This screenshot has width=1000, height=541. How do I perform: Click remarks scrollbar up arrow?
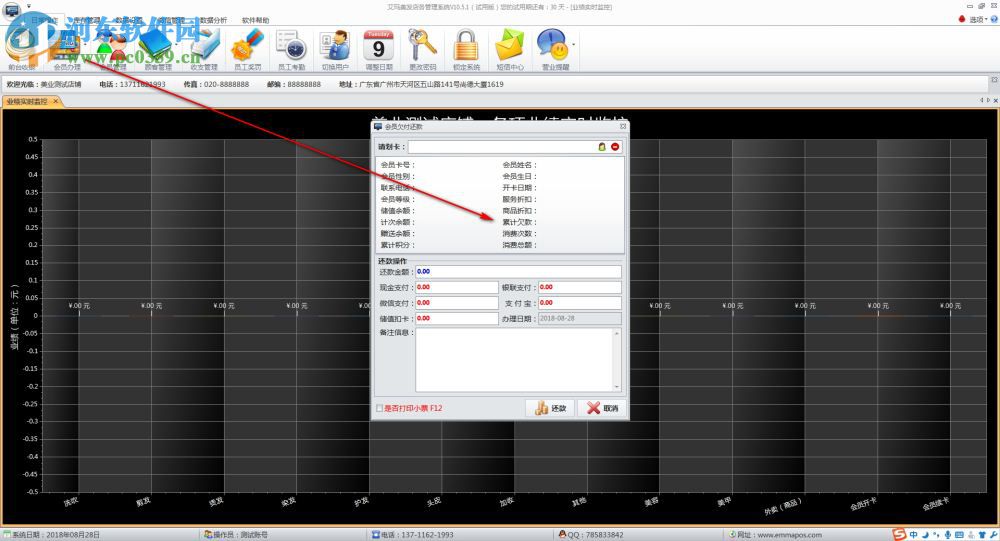[x=617, y=333]
